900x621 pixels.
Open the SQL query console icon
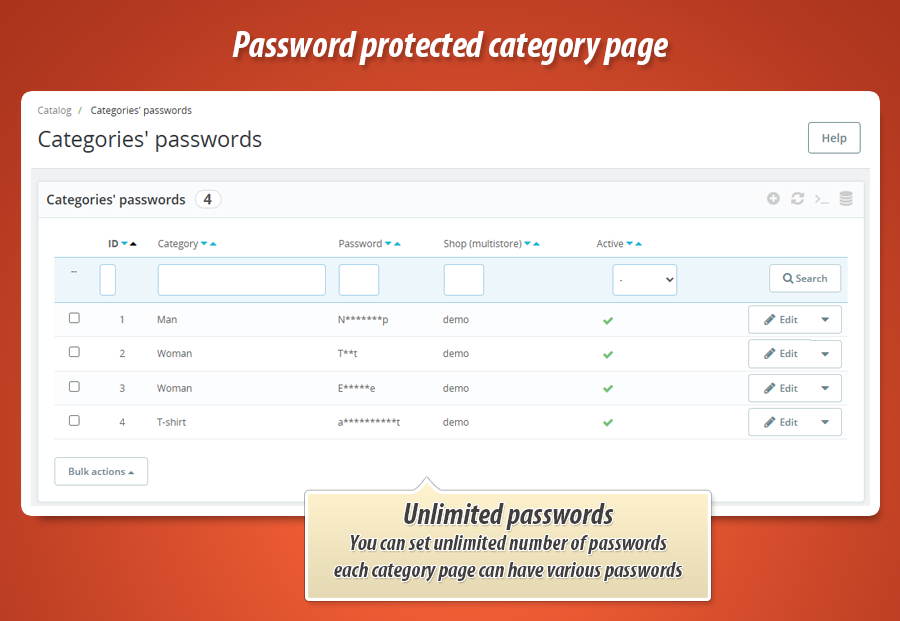point(821,199)
